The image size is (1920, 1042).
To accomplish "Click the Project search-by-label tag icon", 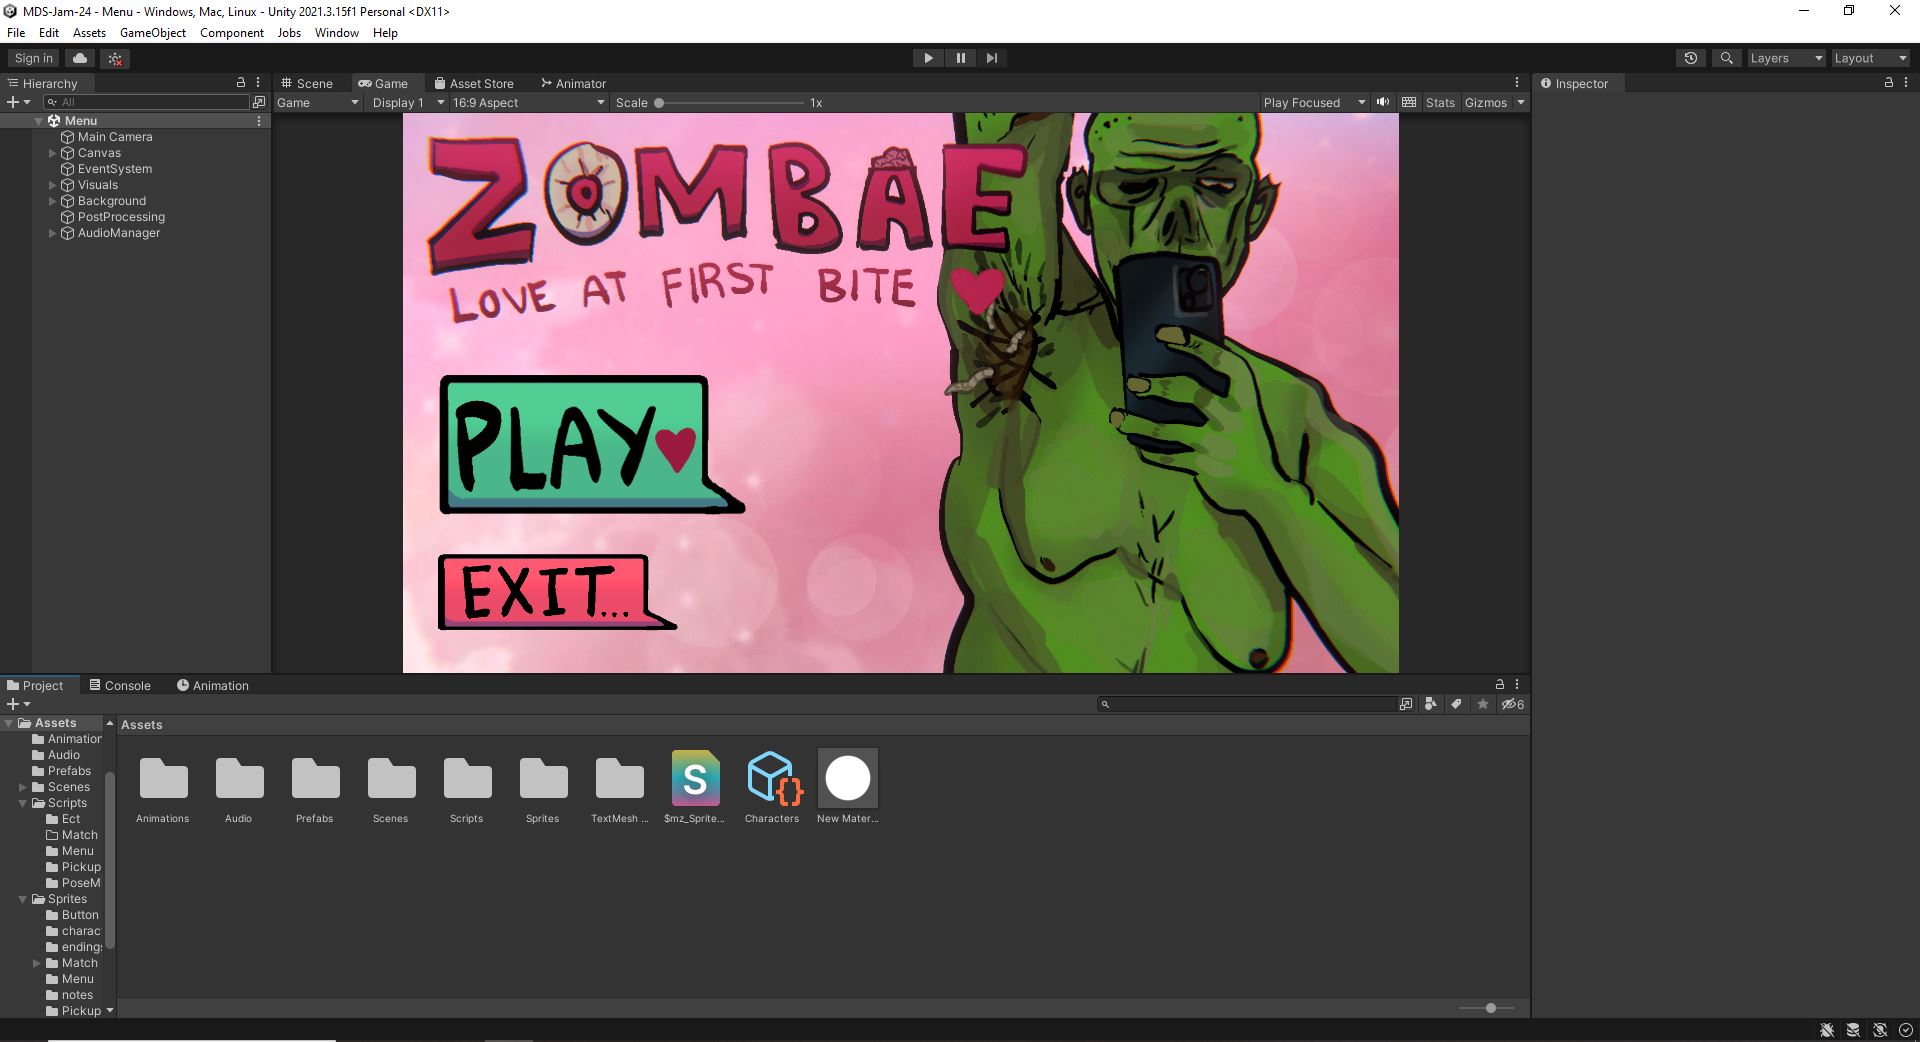I will [x=1457, y=704].
